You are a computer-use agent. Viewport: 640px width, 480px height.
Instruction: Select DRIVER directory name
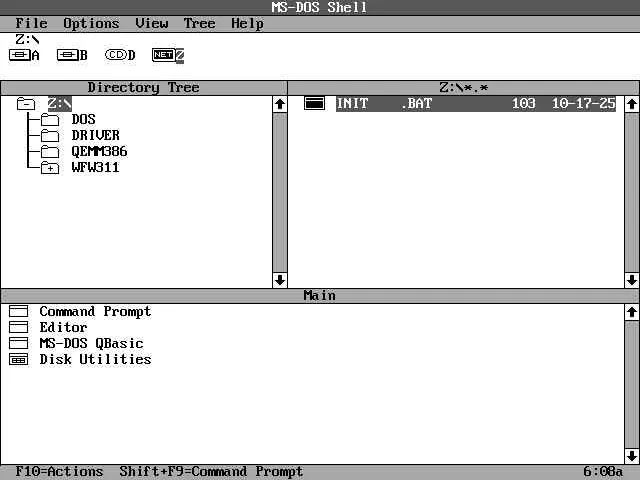[x=96, y=136]
